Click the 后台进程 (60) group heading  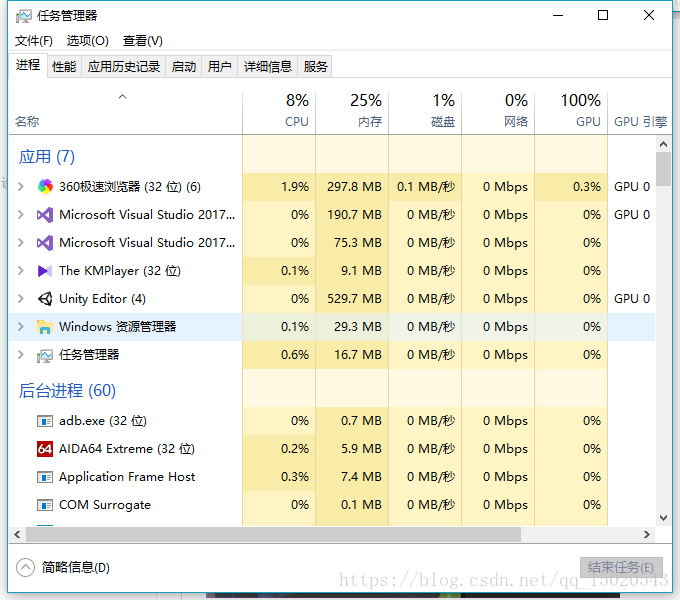click(67, 391)
